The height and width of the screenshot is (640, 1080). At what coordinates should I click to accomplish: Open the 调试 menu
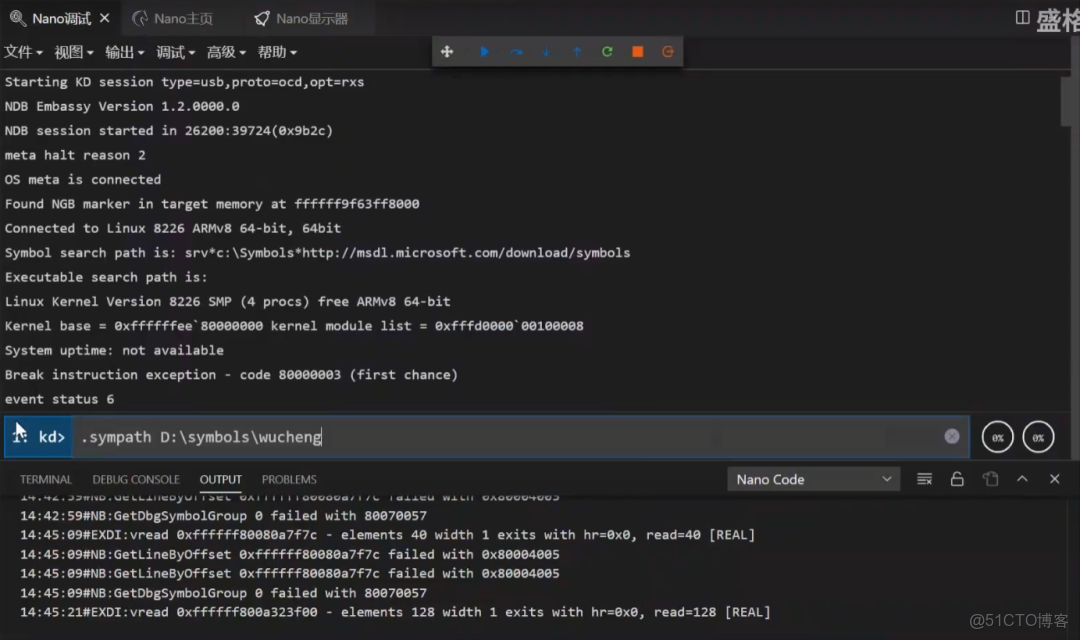pos(176,52)
